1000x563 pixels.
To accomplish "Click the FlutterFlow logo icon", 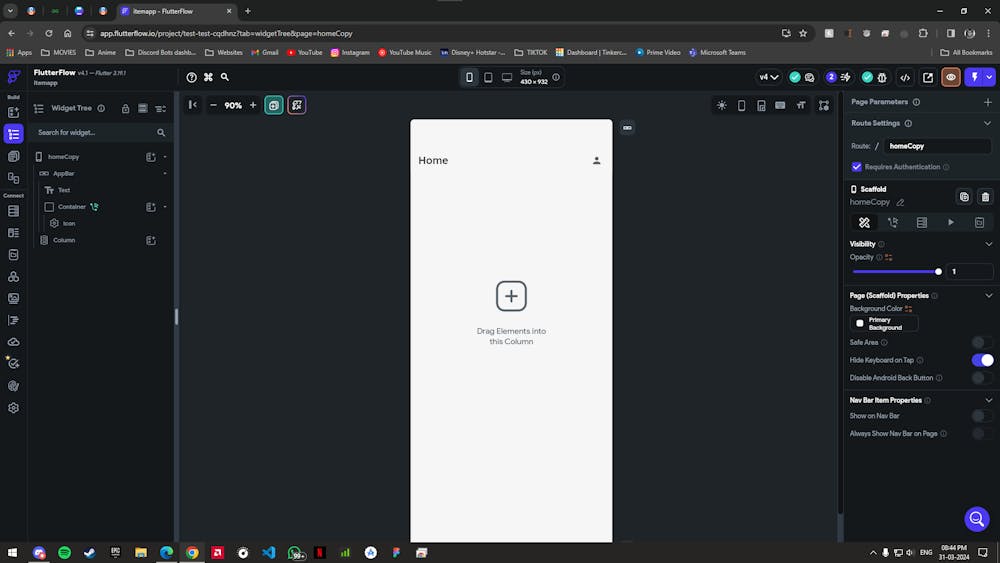I will pos(13,77).
